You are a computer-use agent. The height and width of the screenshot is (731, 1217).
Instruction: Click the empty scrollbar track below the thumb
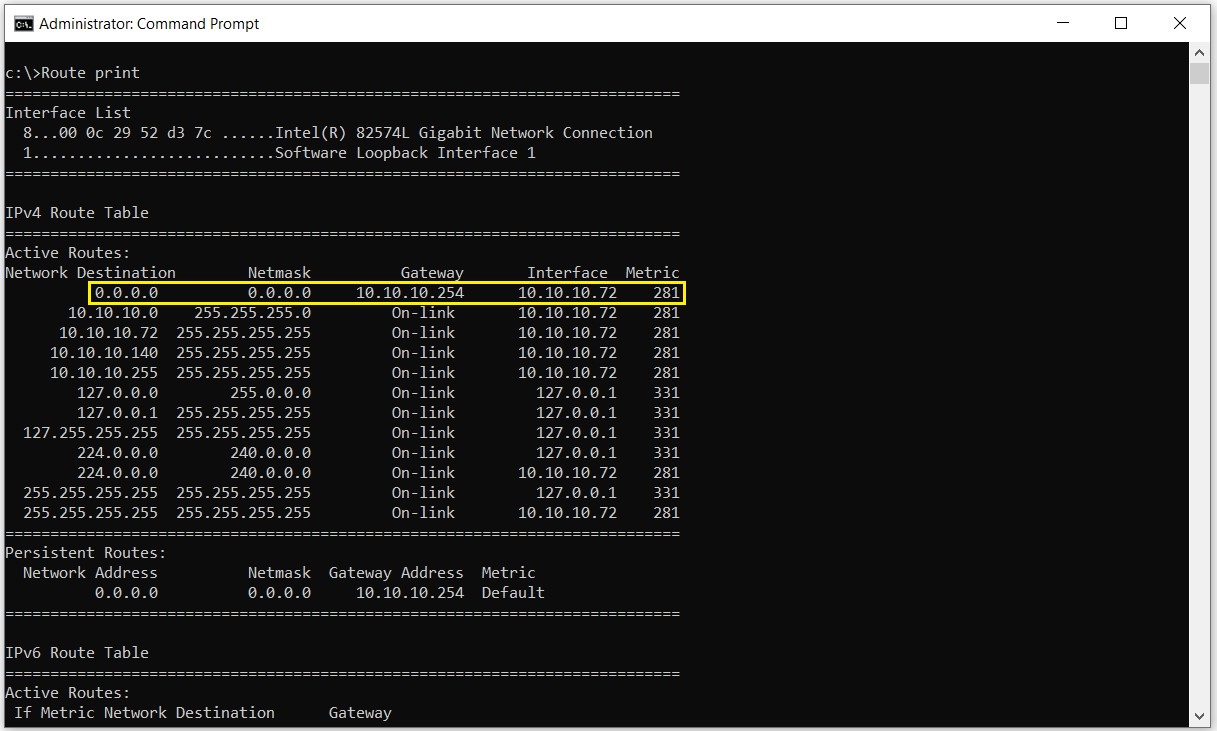pyautogui.click(x=1199, y=400)
